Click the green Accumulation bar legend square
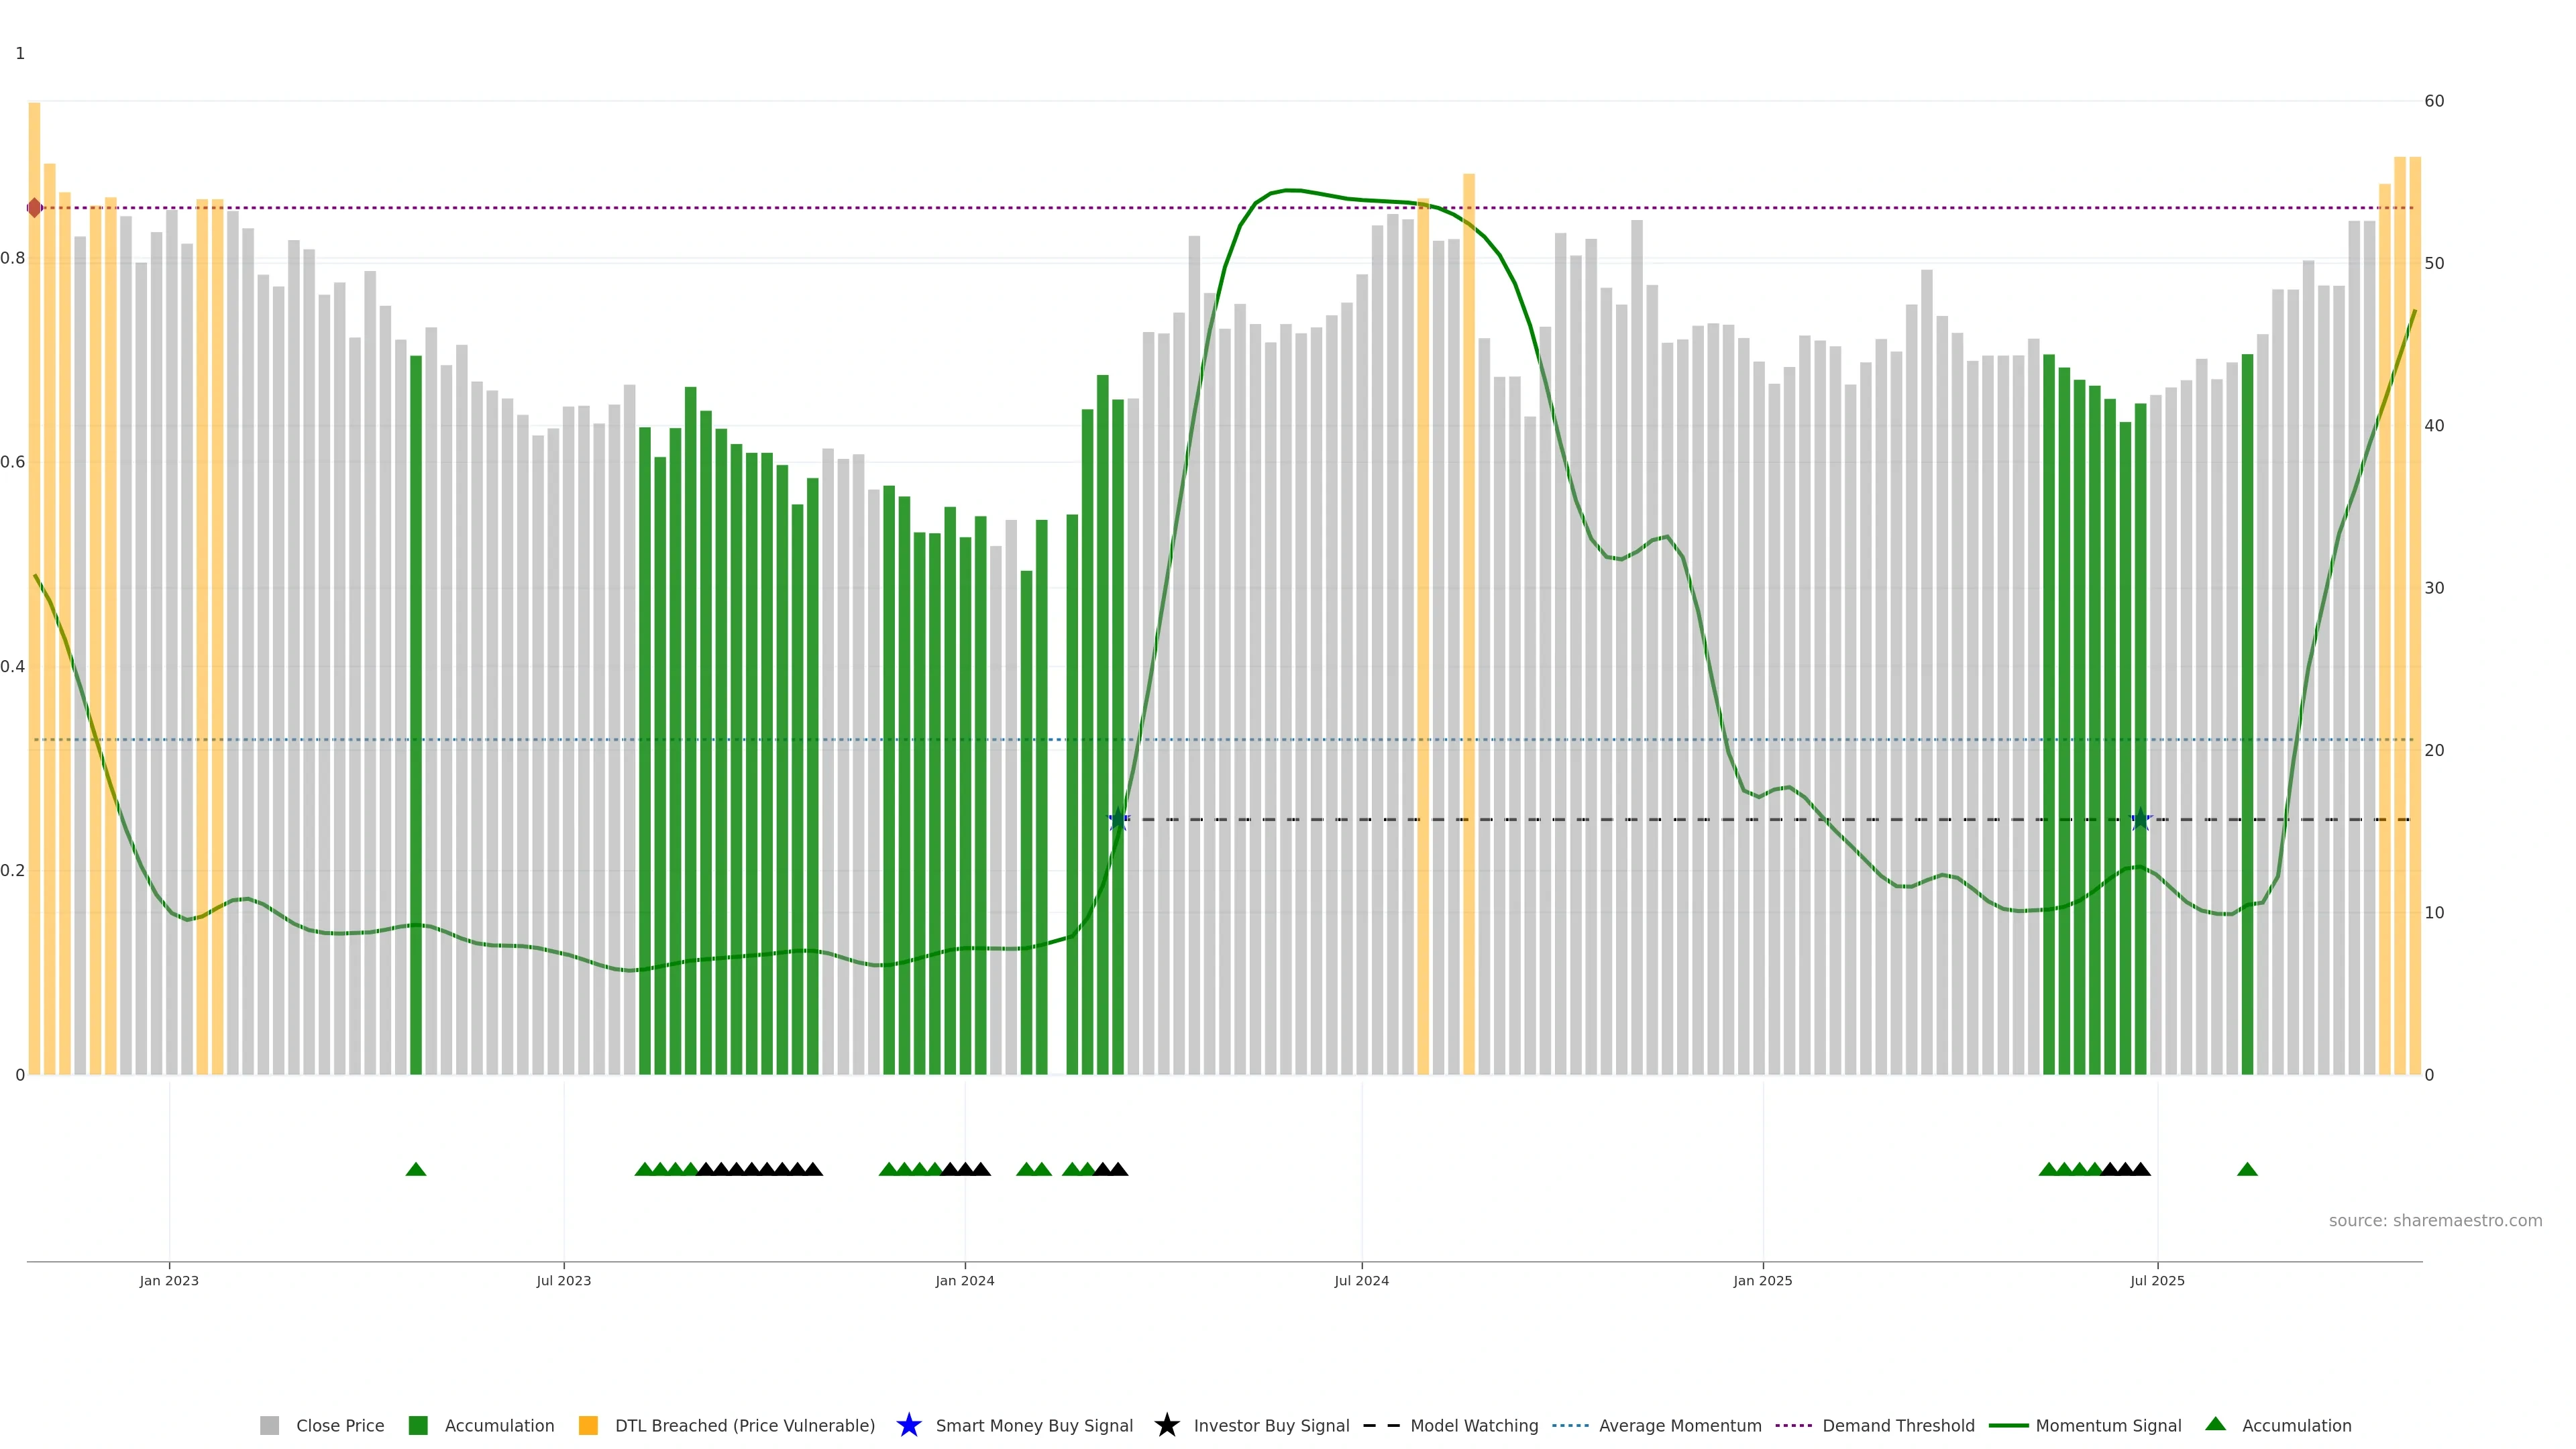The image size is (2576, 1449). tap(418, 1426)
